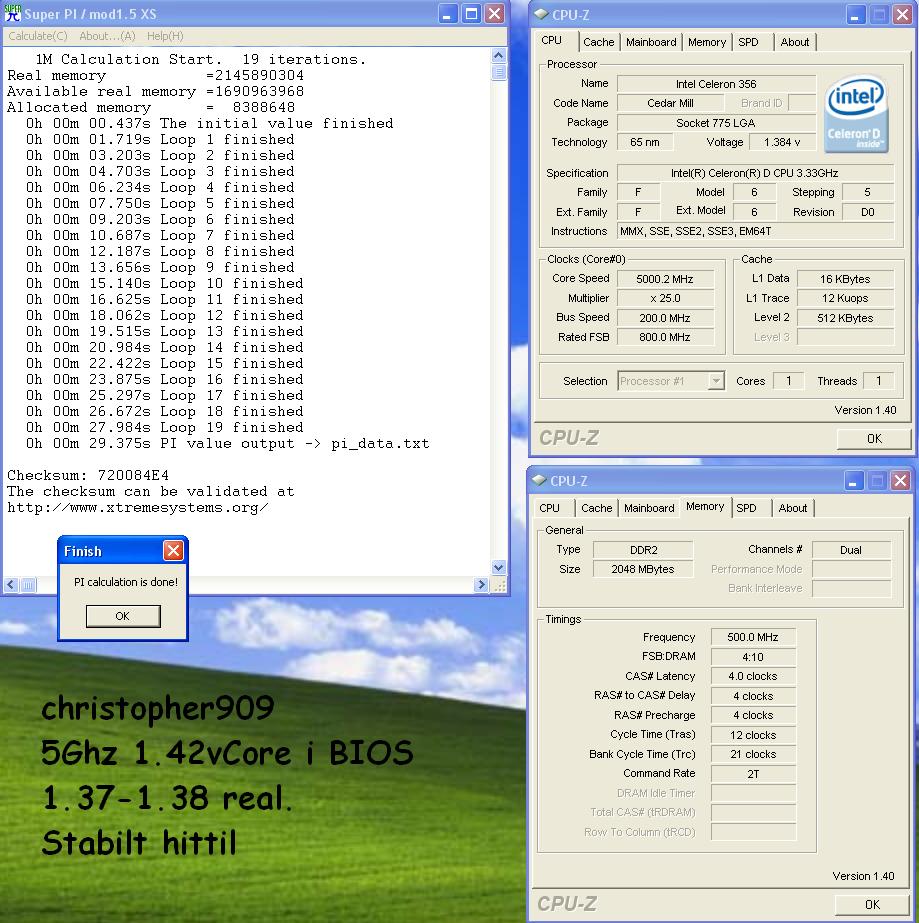
Task: Switch to About tab in bottom CPU-Z
Action: pos(792,507)
